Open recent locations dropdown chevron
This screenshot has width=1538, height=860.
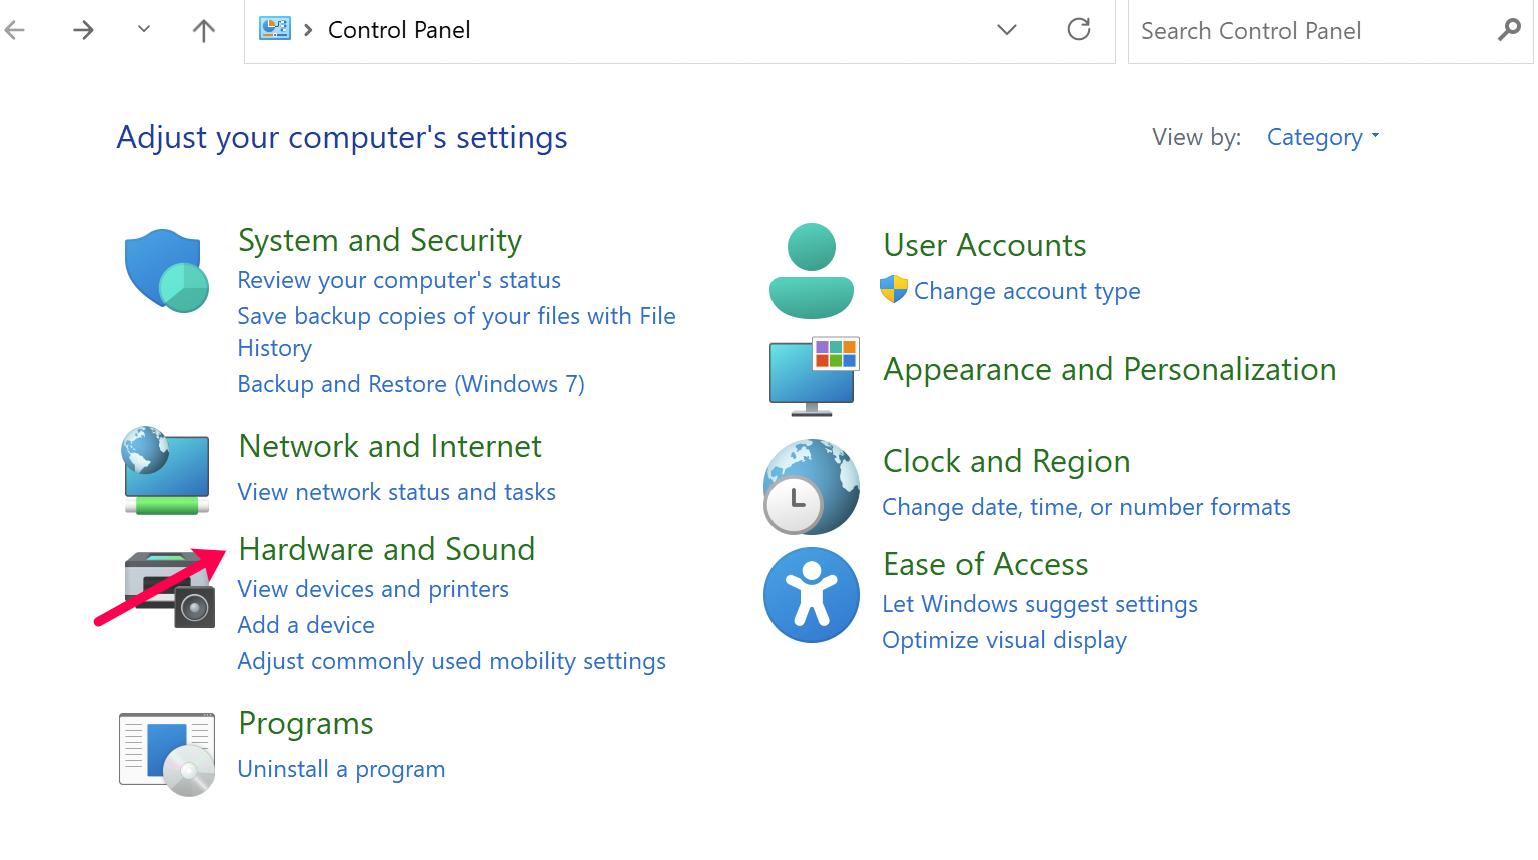(144, 30)
